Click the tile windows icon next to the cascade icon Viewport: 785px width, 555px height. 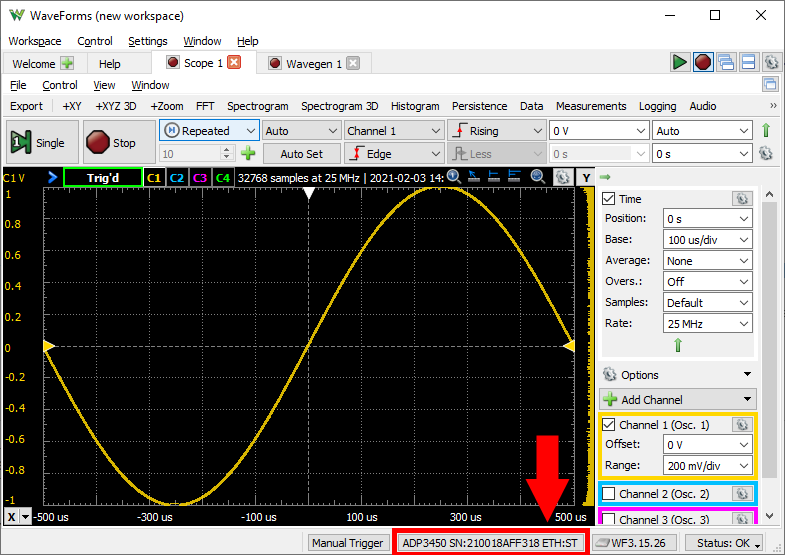(x=748, y=63)
